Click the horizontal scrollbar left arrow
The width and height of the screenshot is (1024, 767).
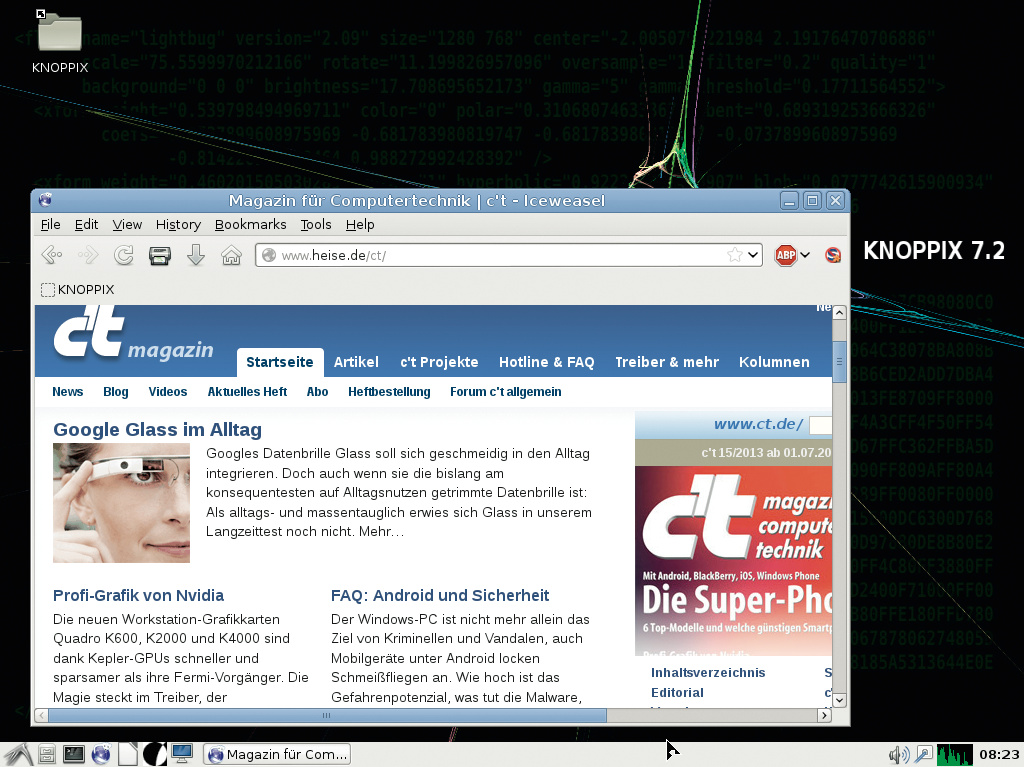point(42,715)
